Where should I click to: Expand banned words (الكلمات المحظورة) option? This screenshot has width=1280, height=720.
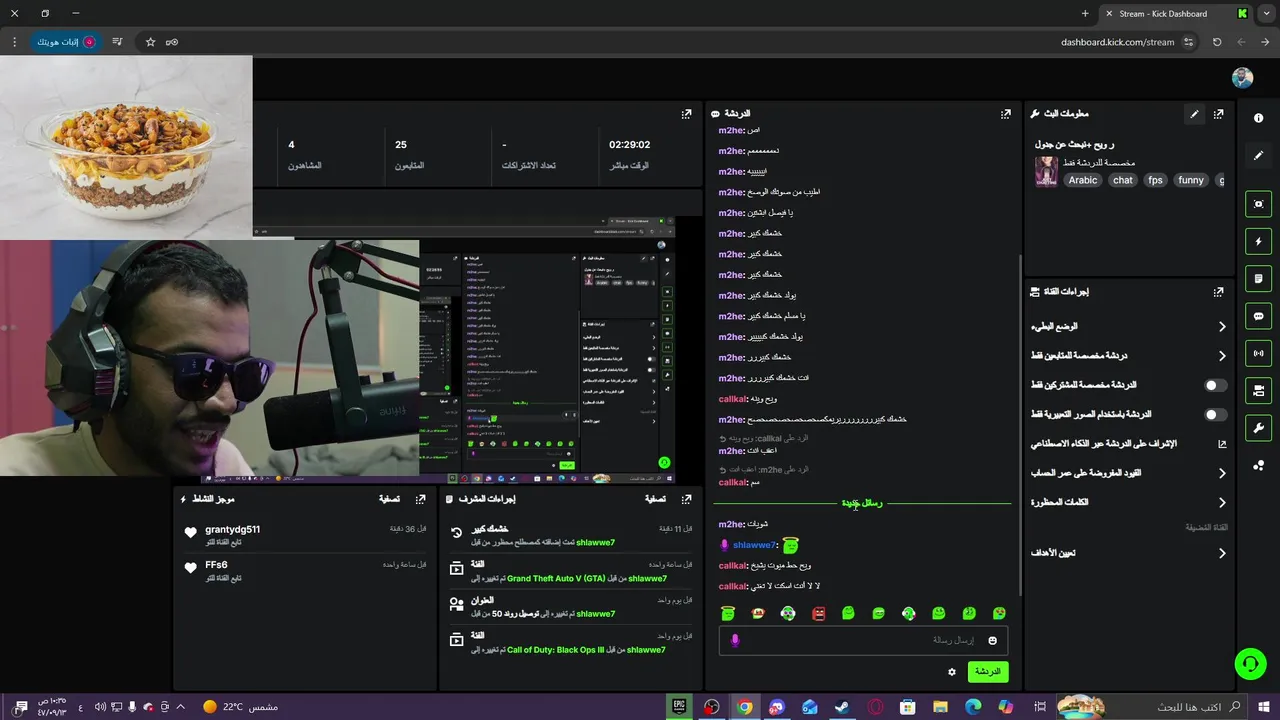[1222, 503]
